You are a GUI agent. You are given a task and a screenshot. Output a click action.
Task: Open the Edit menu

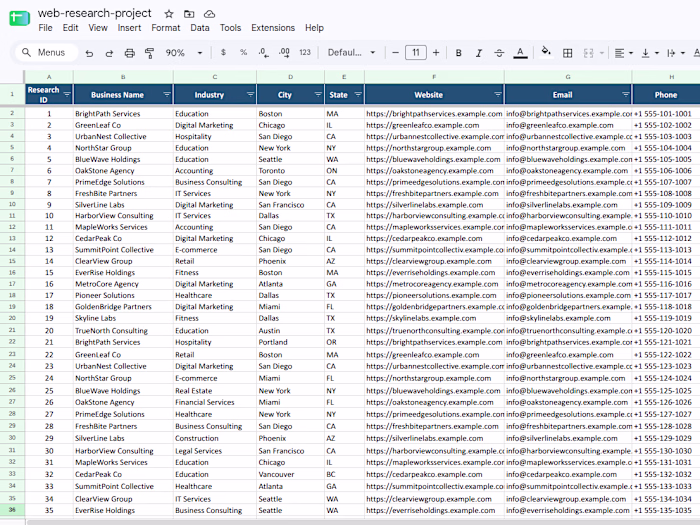pos(71,28)
